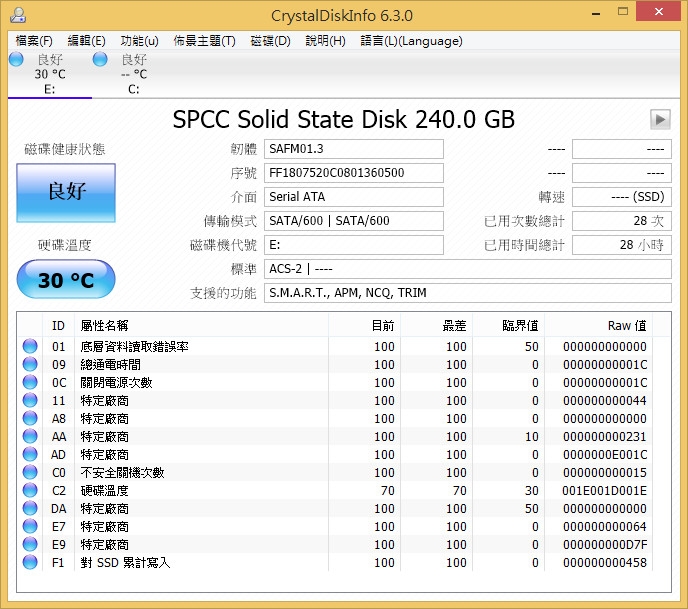Click the features field S.M.A.R.T., APM, NCQ, TRIM
688x609 pixels.
click(468, 293)
